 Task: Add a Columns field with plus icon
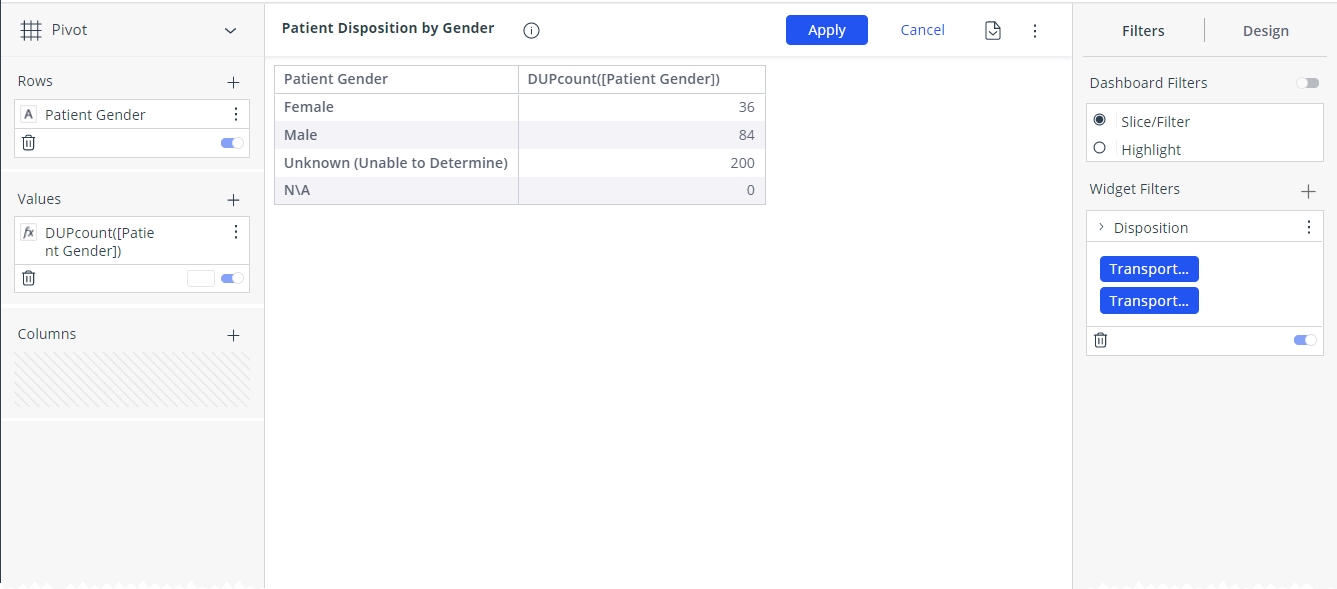(x=233, y=335)
